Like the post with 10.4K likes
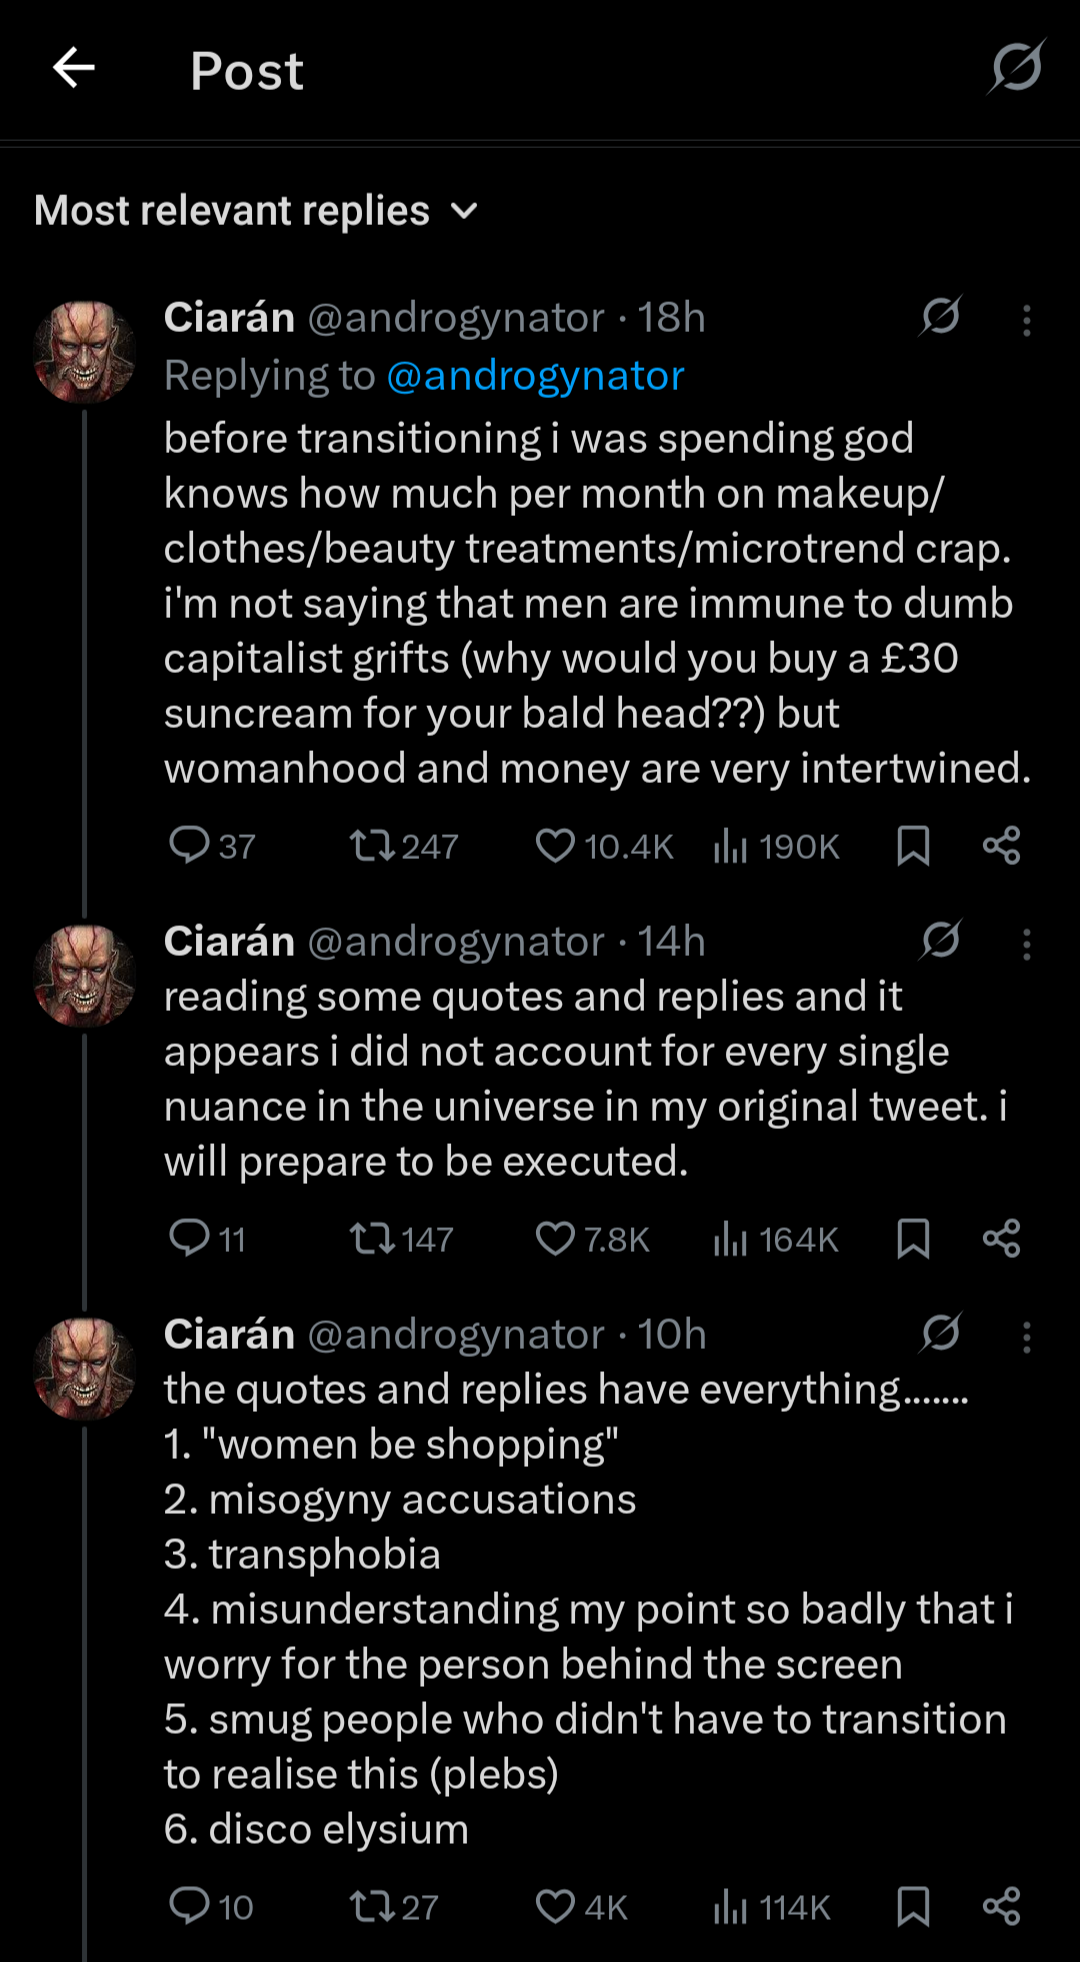The height and width of the screenshot is (1962, 1080). coord(555,846)
